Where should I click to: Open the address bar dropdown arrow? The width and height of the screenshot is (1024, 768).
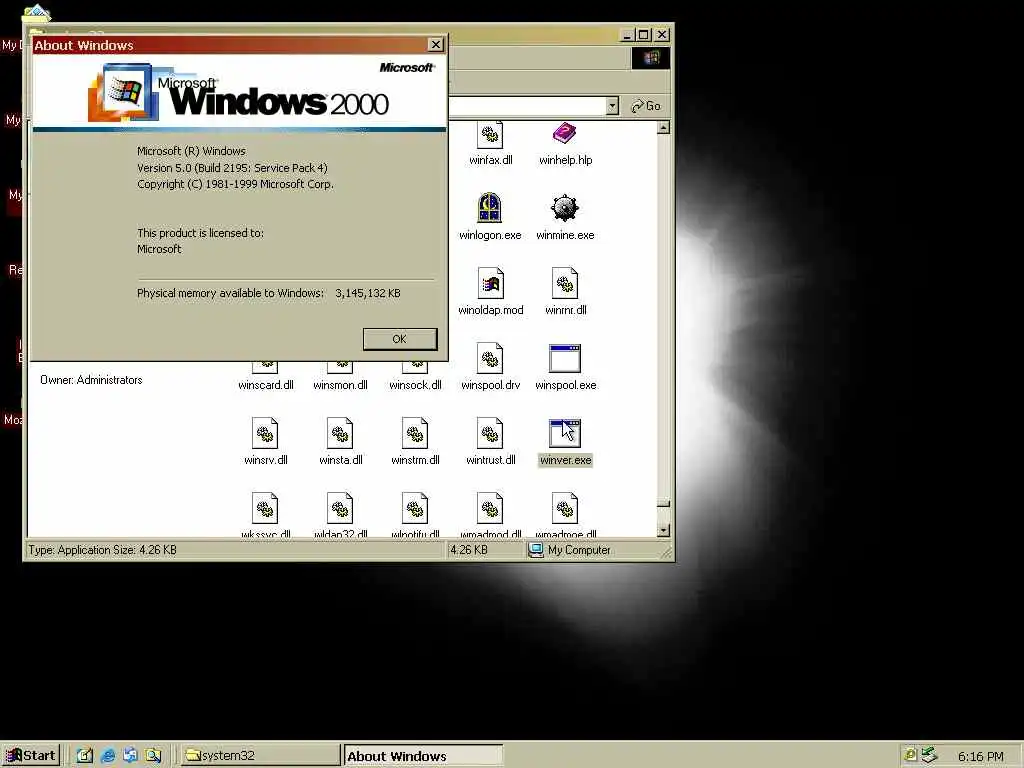coord(612,106)
